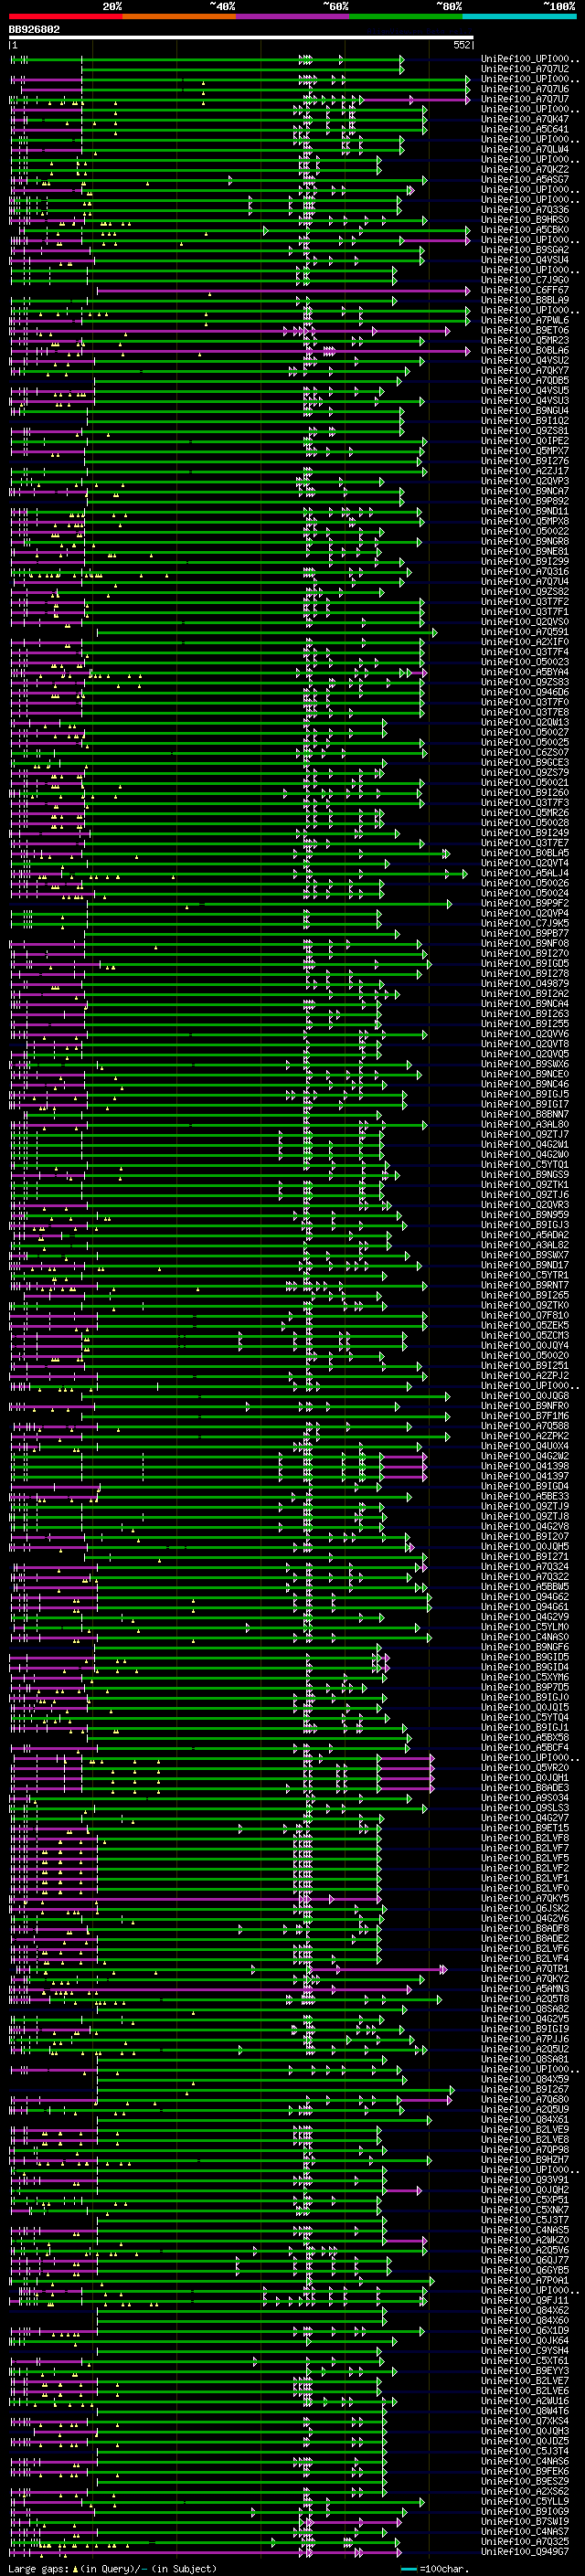Viewport: 585px width, 2576px height.
Task: Open hit UniRef100_B9NGU4
Action: [525, 411]
